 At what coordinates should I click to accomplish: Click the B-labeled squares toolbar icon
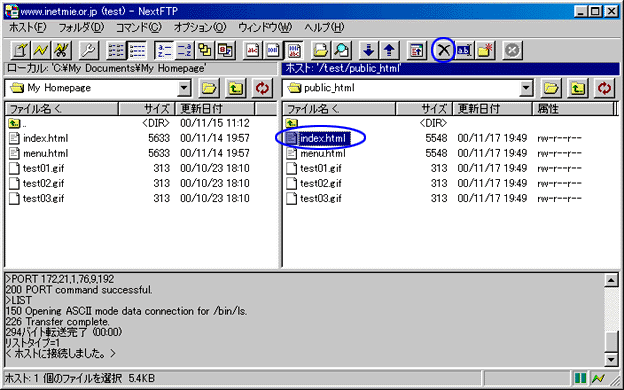[226, 50]
